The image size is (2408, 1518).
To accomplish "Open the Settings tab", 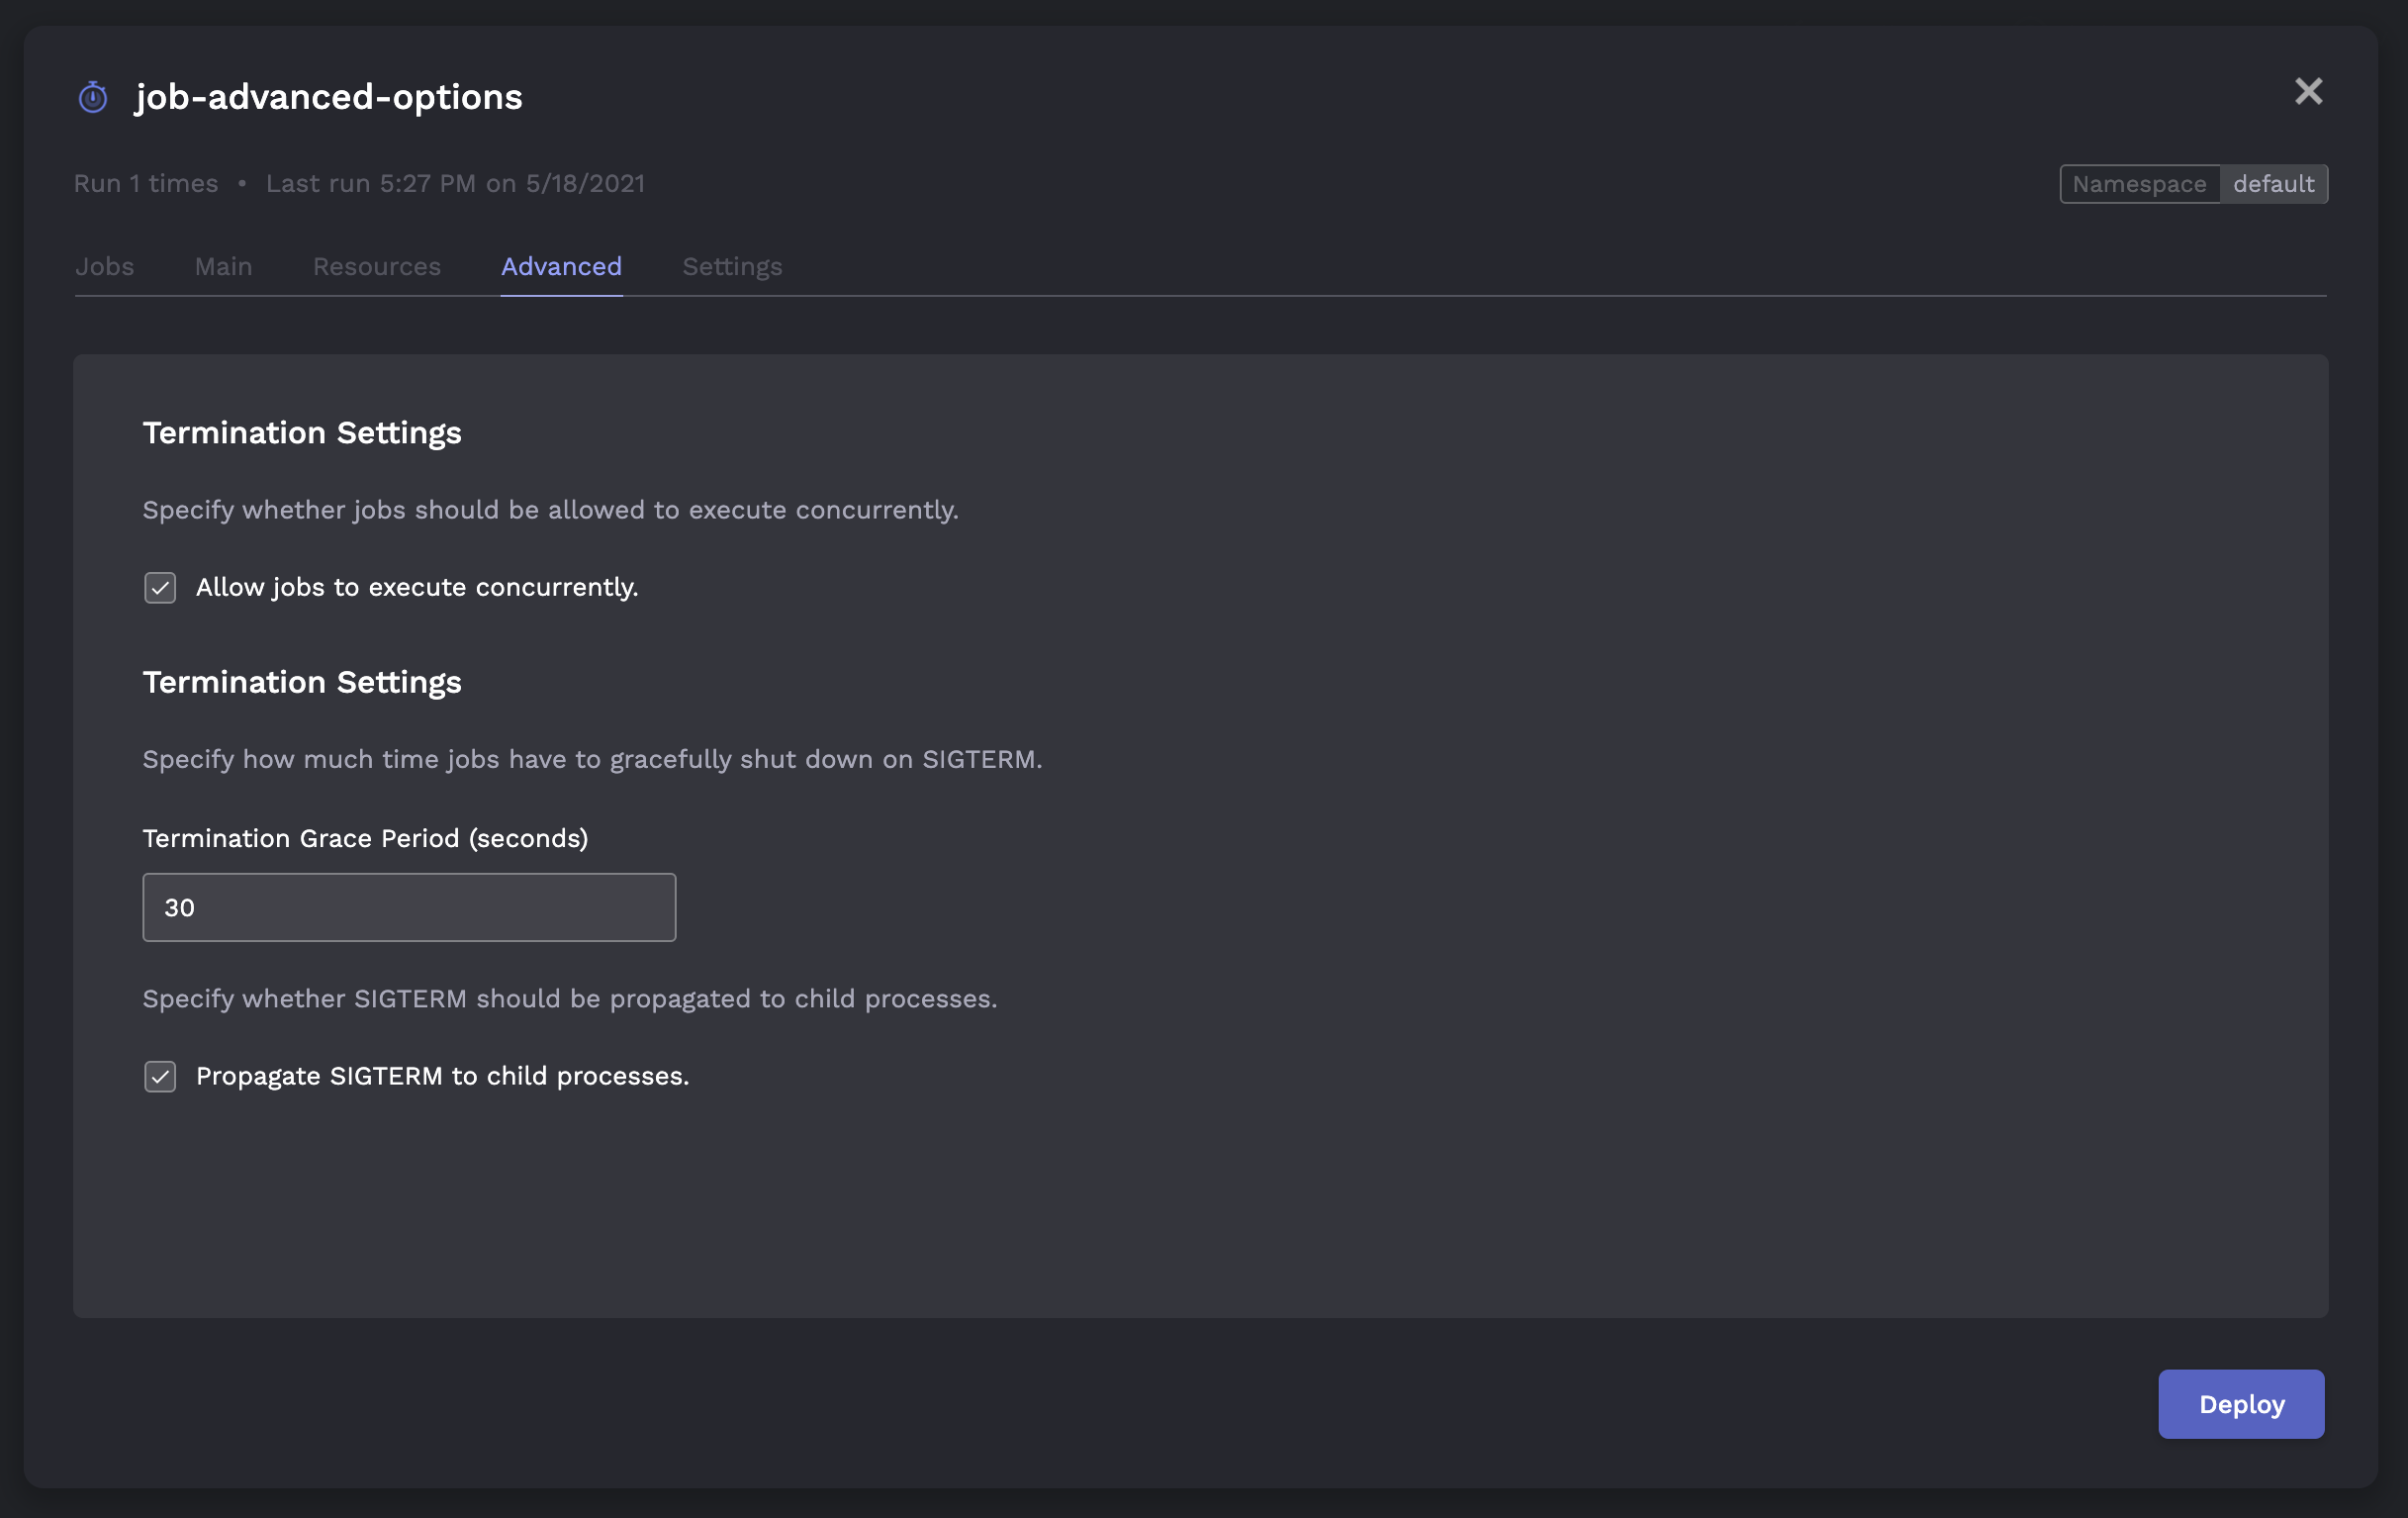I will (x=732, y=267).
